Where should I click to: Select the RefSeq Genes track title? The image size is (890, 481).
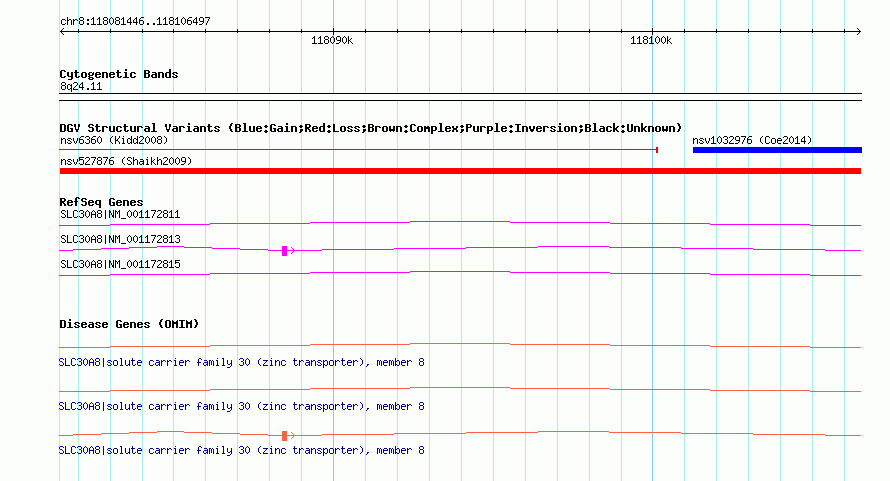(101, 202)
